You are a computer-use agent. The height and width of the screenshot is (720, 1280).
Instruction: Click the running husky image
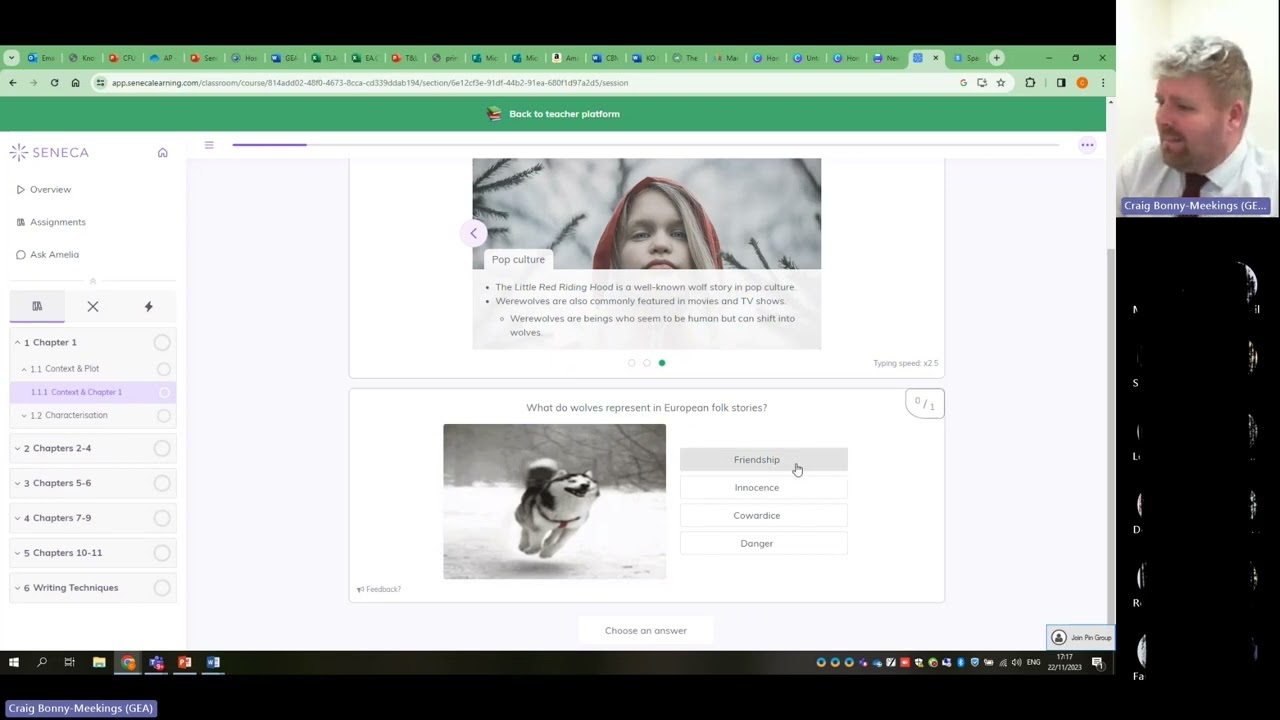point(554,502)
